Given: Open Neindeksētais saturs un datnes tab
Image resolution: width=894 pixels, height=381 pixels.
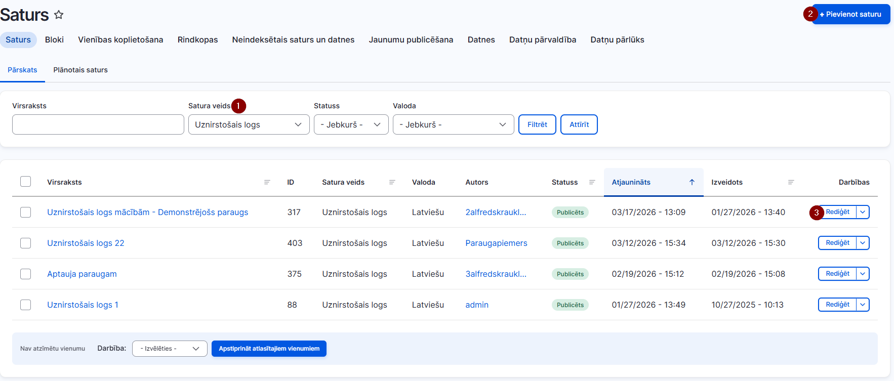Looking at the screenshot, I should point(293,40).
